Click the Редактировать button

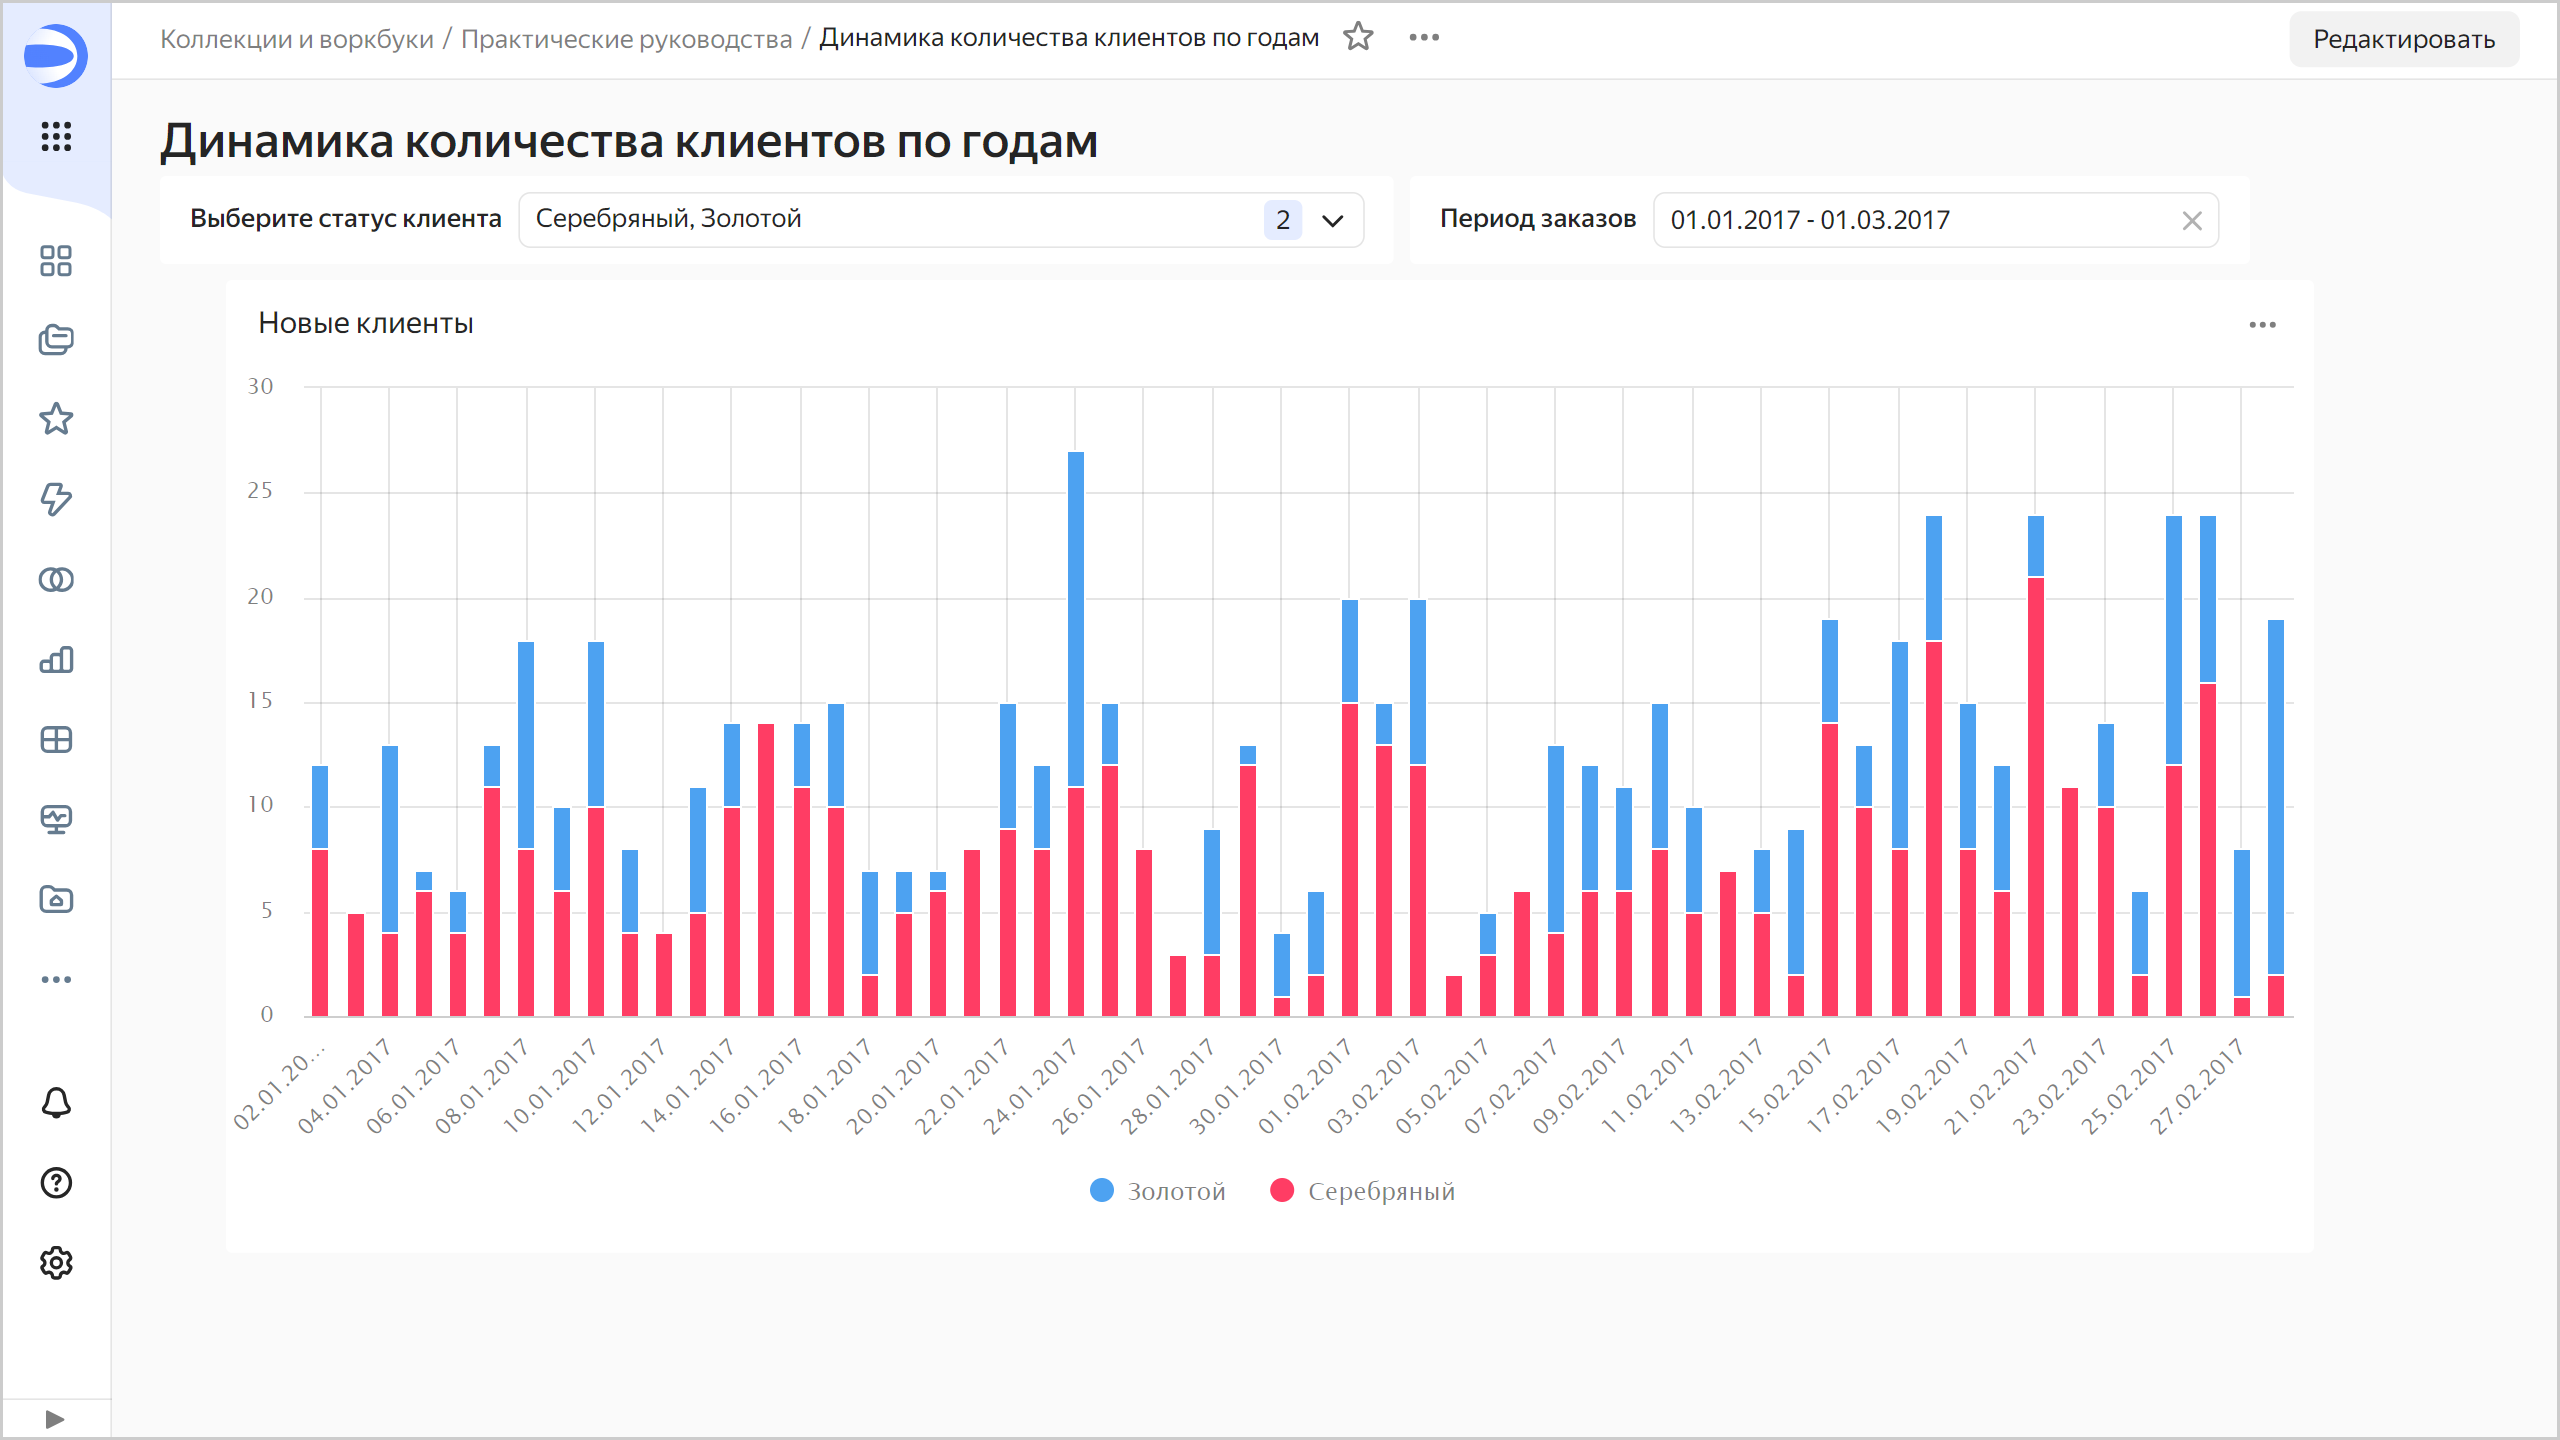pyautogui.click(x=2403, y=39)
